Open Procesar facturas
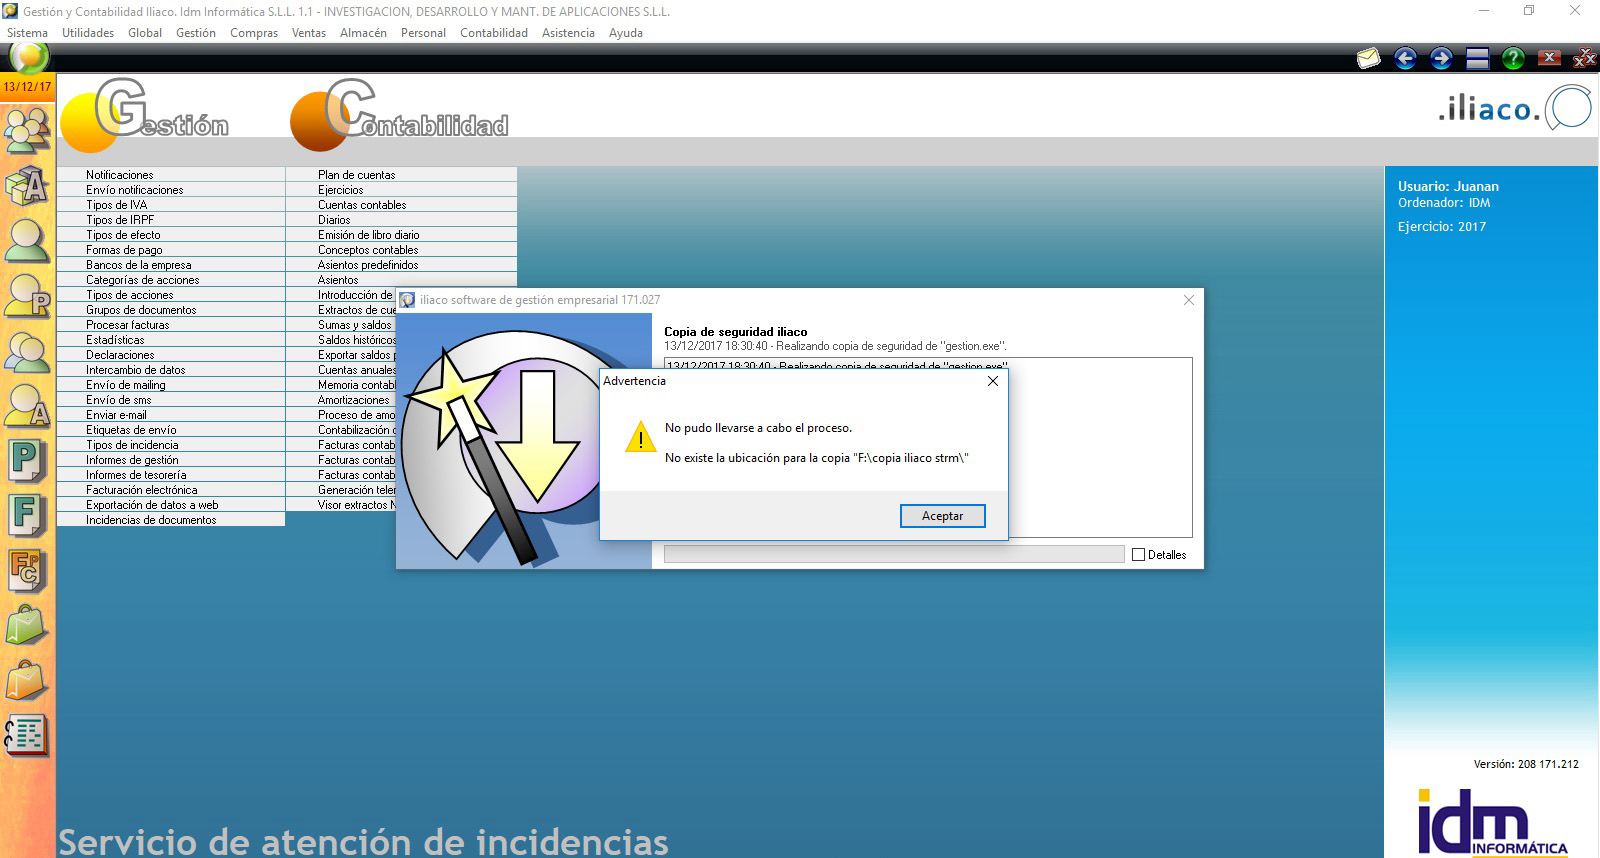1600x858 pixels. 171,325
